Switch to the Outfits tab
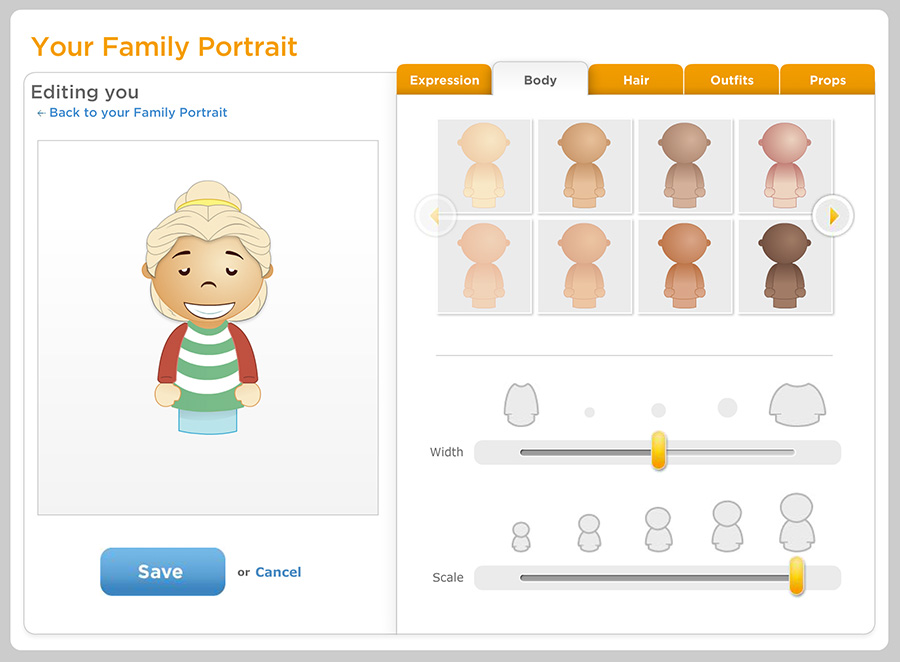900x662 pixels. tap(732, 80)
